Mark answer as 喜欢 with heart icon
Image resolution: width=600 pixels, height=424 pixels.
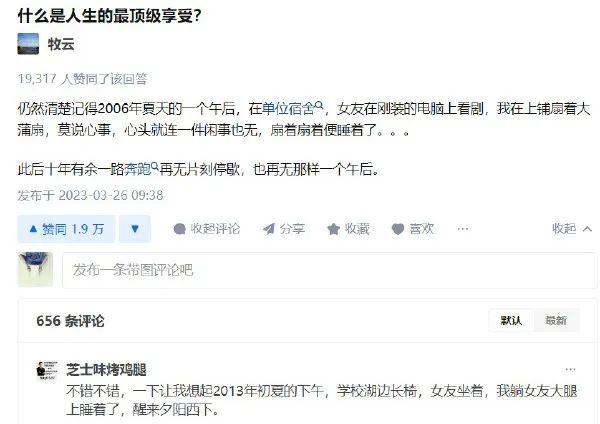coord(413,229)
